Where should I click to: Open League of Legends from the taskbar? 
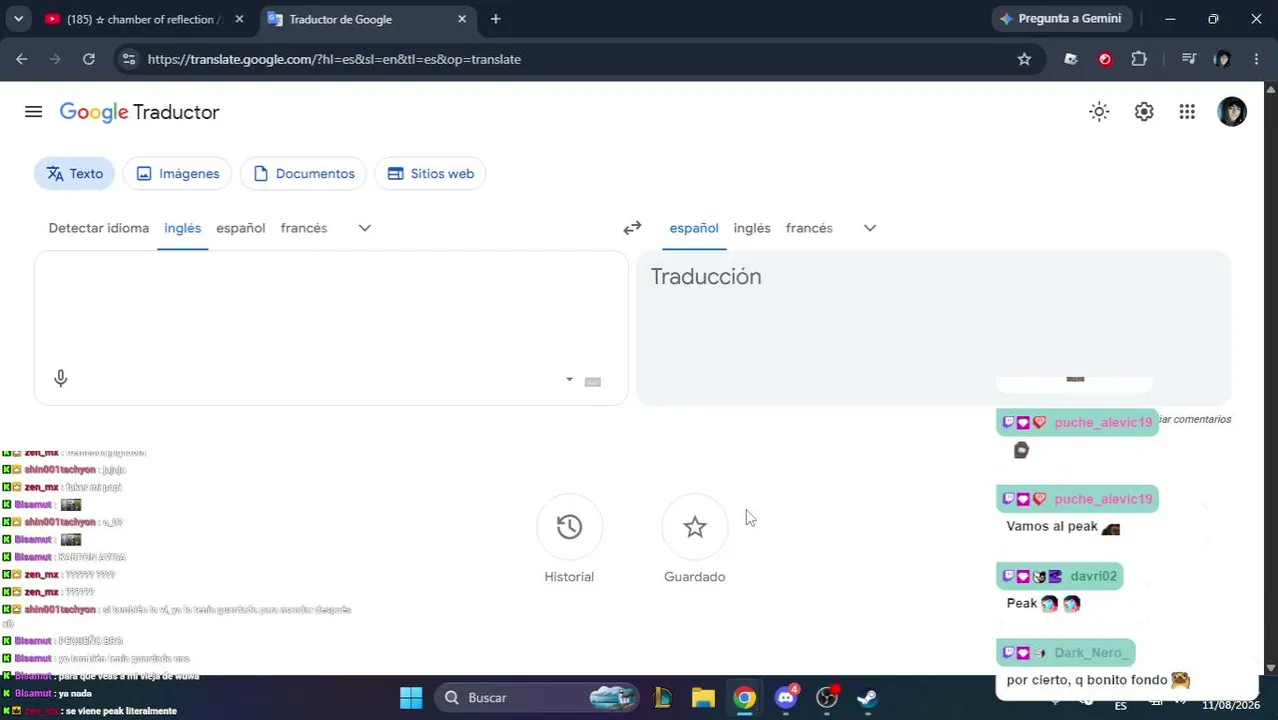tap(662, 698)
